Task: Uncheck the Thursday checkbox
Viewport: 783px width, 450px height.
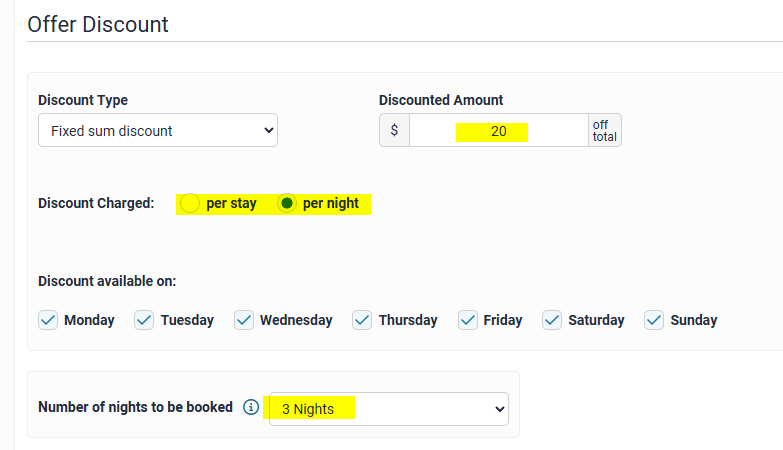Action: point(363,320)
